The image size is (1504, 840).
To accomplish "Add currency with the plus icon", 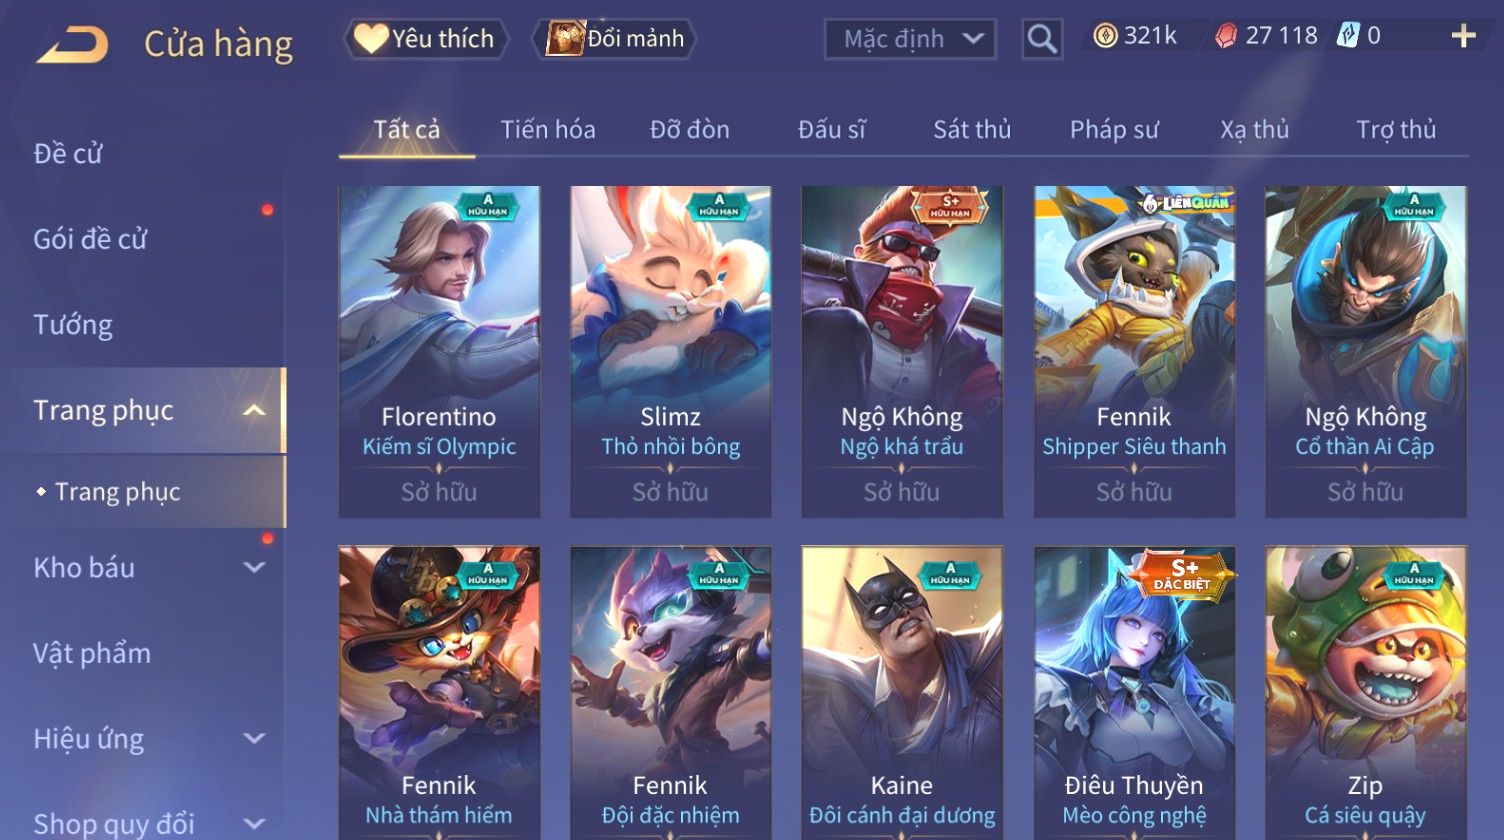I will pyautogui.click(x=1463, y=37).
